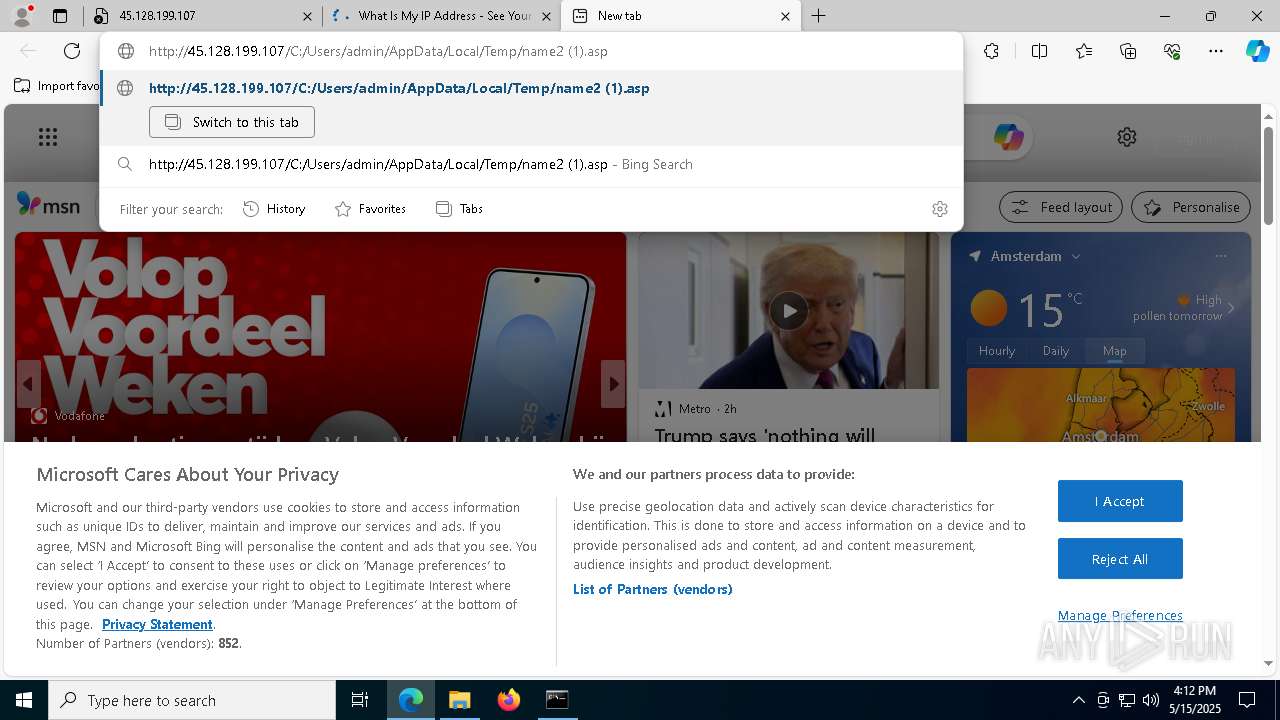
Task: Click the Reject All button
Action: click(x=1120, y=559)
